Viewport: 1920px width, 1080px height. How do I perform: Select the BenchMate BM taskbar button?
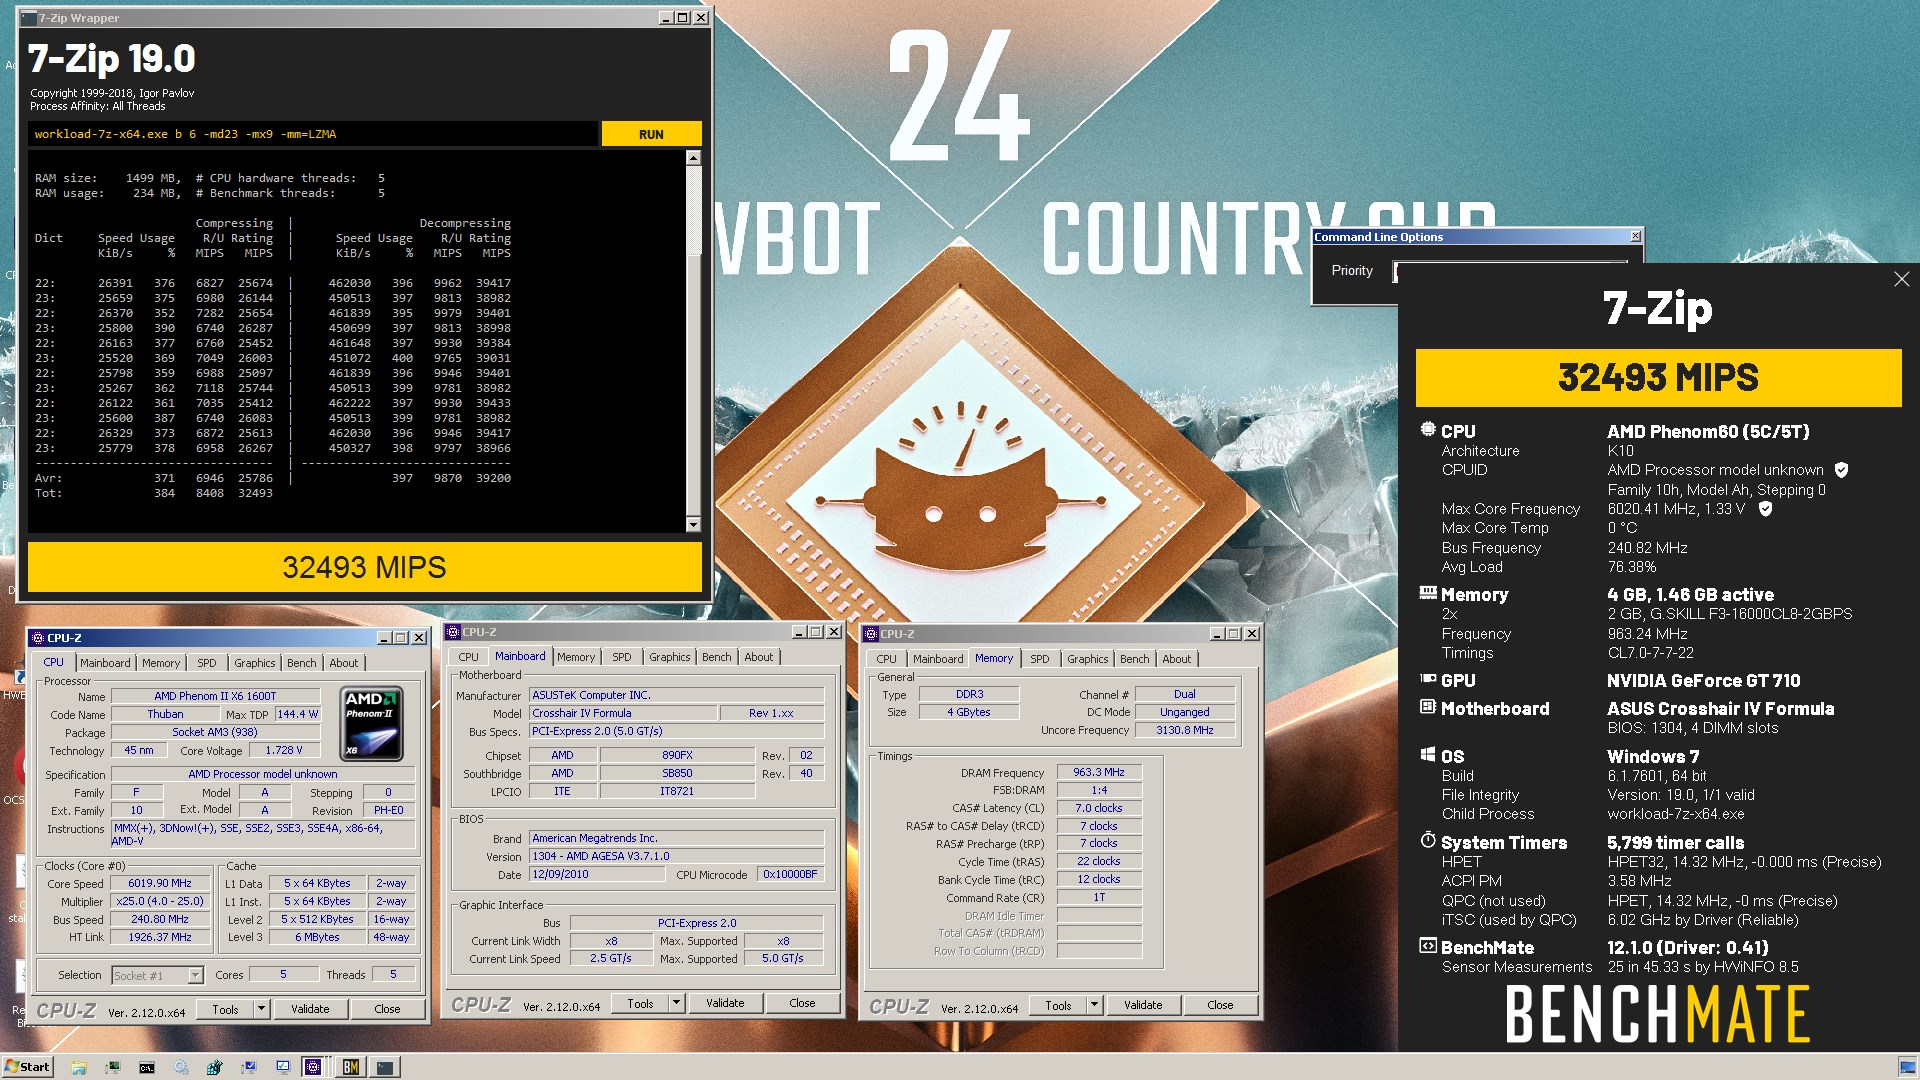point(350,1067)
